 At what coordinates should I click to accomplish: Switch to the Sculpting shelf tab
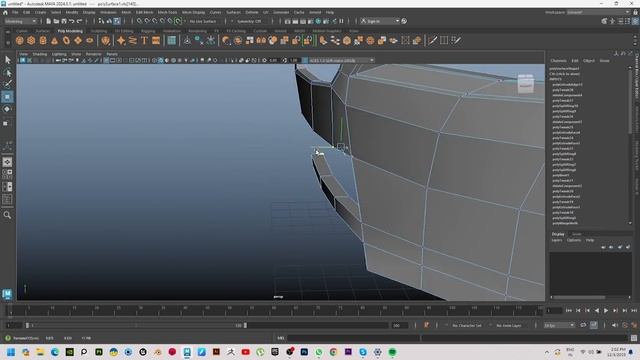[99, 31]
